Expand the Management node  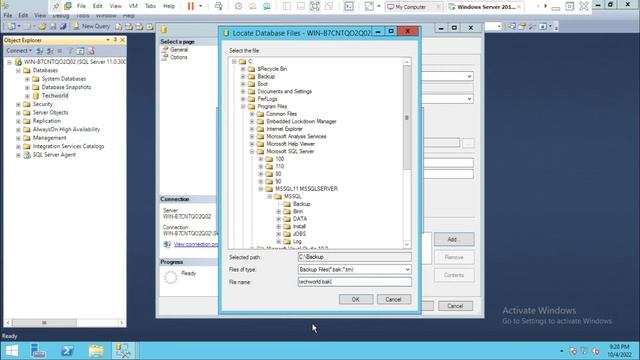pyautogui.click(x=18, y=138)
